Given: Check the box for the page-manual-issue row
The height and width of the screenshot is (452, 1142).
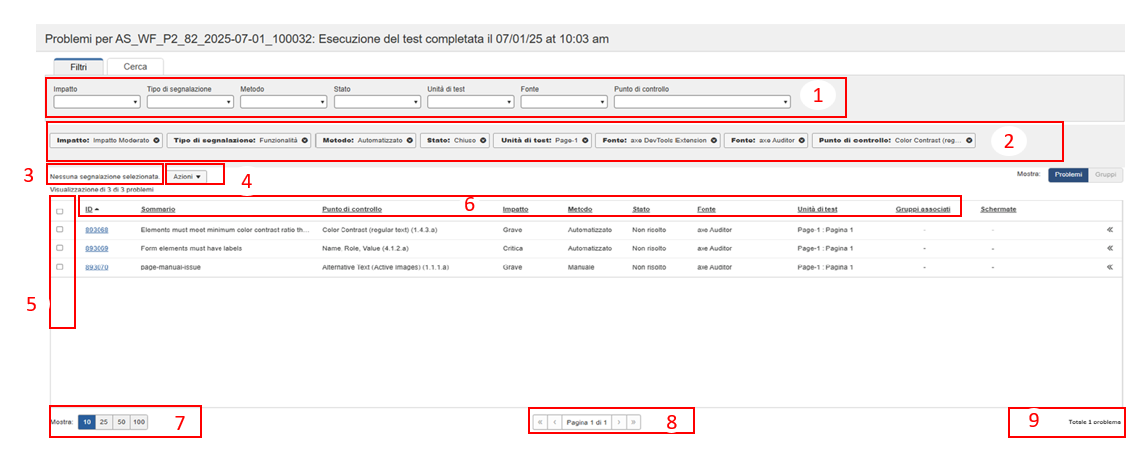Looking at the screenshot, I should click(x=60, y=267).
